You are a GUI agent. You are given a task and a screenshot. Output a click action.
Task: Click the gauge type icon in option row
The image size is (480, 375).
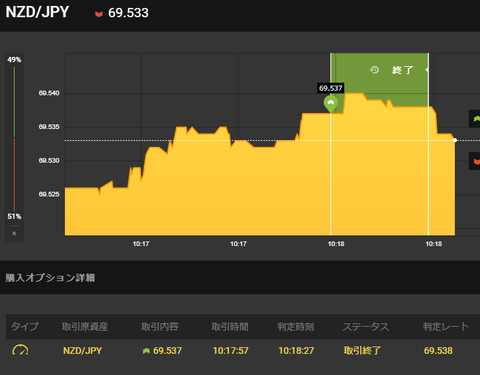coord(20,350)
